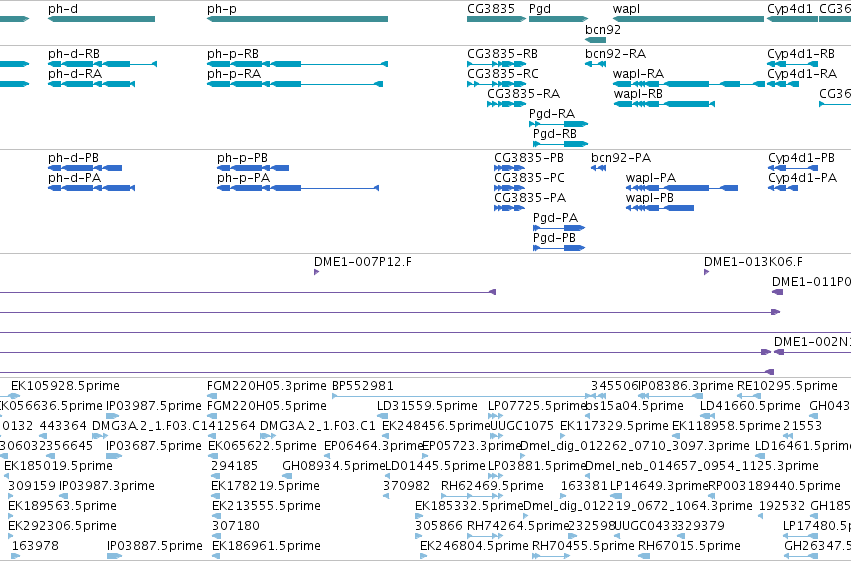Click the ph-d gene label
Image resolution: width=851 pixels, height=561 pixels.
point(63,9)
